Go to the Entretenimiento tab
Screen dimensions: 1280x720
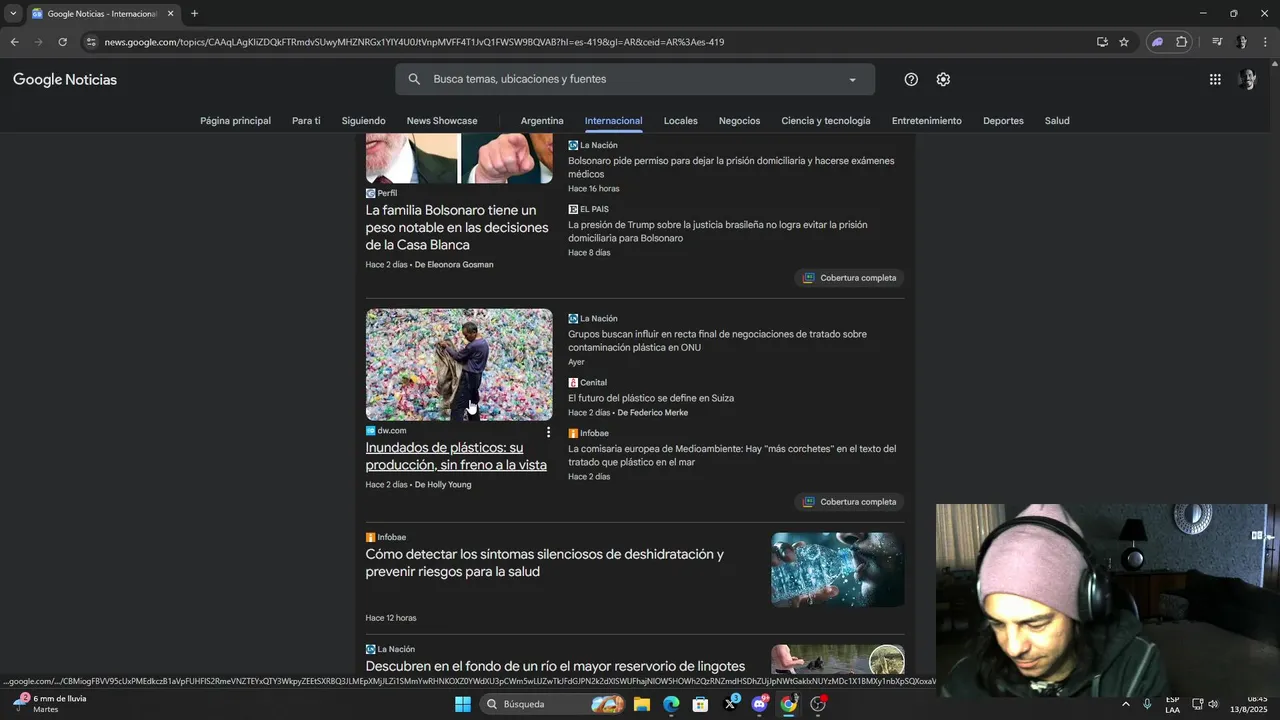point(926,121)
